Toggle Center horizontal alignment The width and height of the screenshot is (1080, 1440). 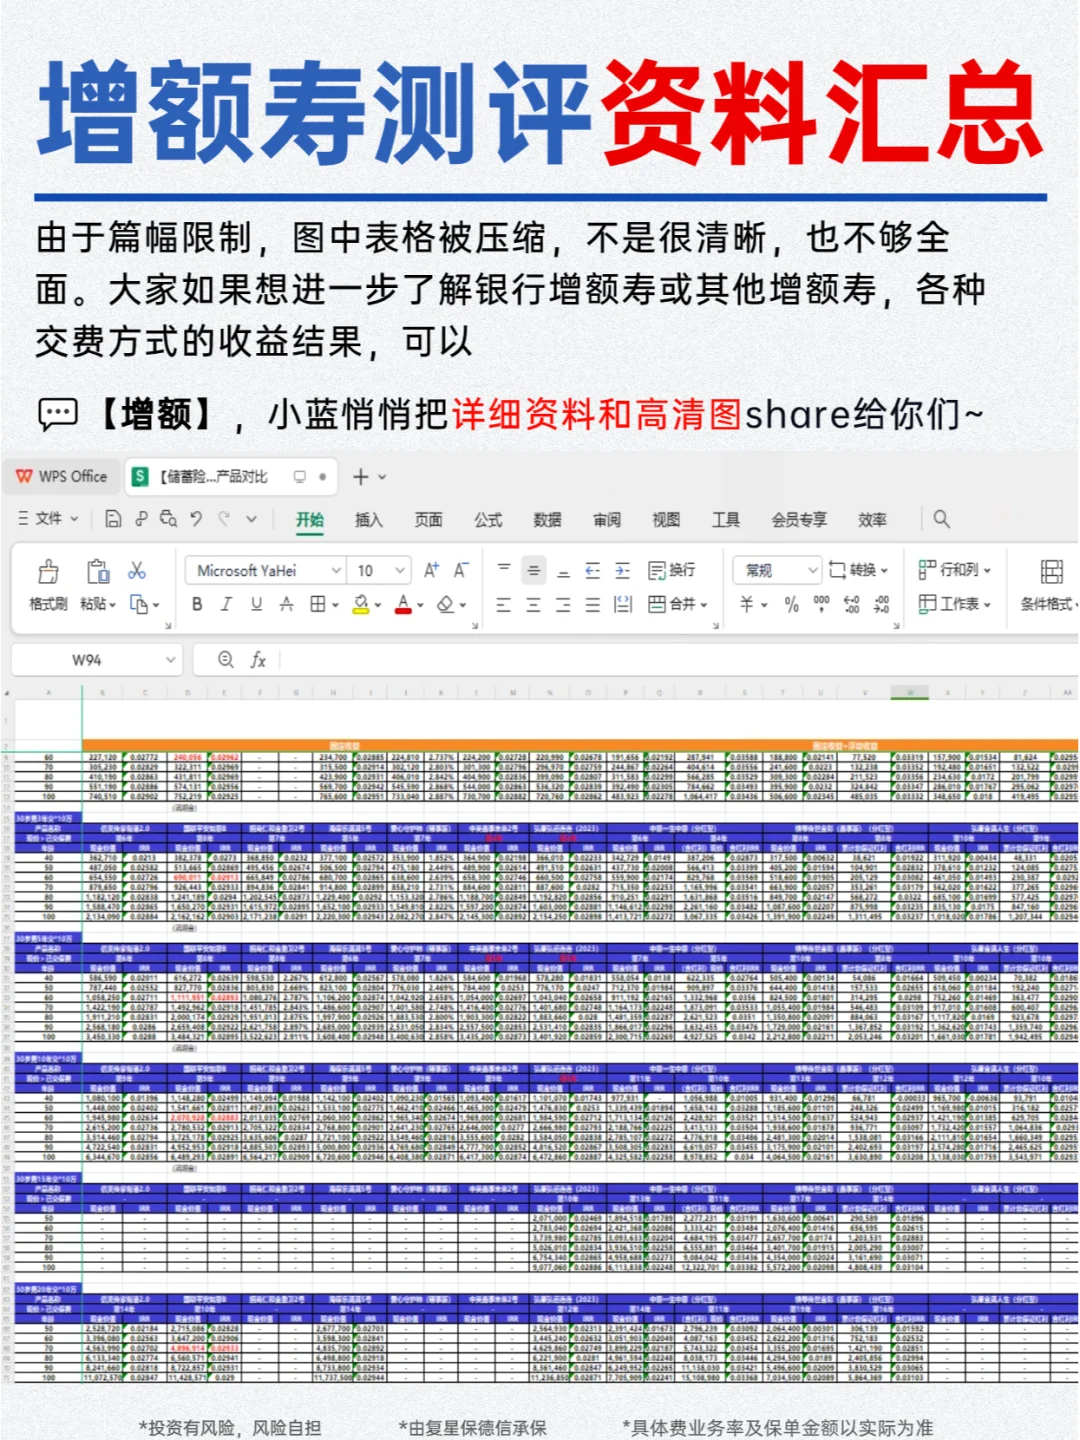533,604
